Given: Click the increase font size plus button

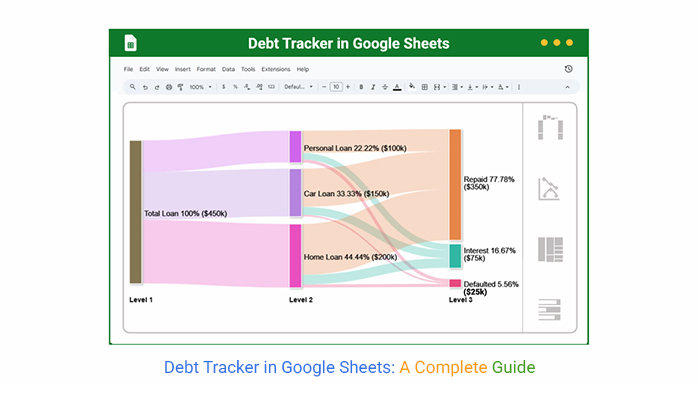Looking at the screenshot, I should pyautogui.click(x=348, y=87).
